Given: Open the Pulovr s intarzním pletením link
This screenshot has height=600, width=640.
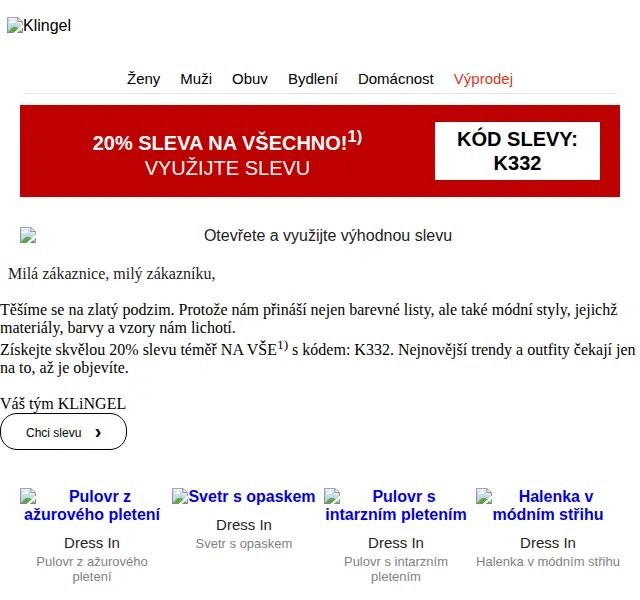Looking at the screenshot, I should (396, 505).
